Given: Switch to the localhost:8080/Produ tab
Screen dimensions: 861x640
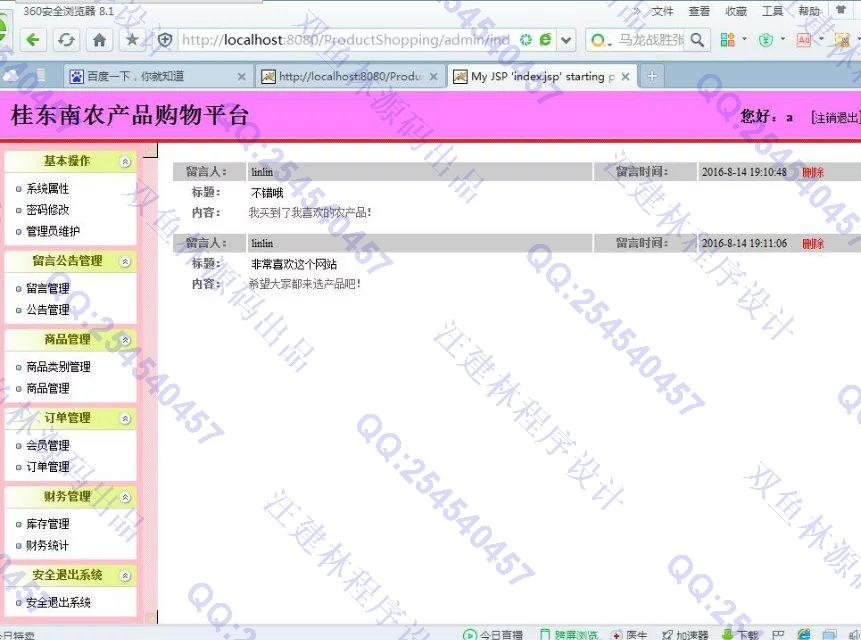Looking at the screenshot, I should (349, 76).
